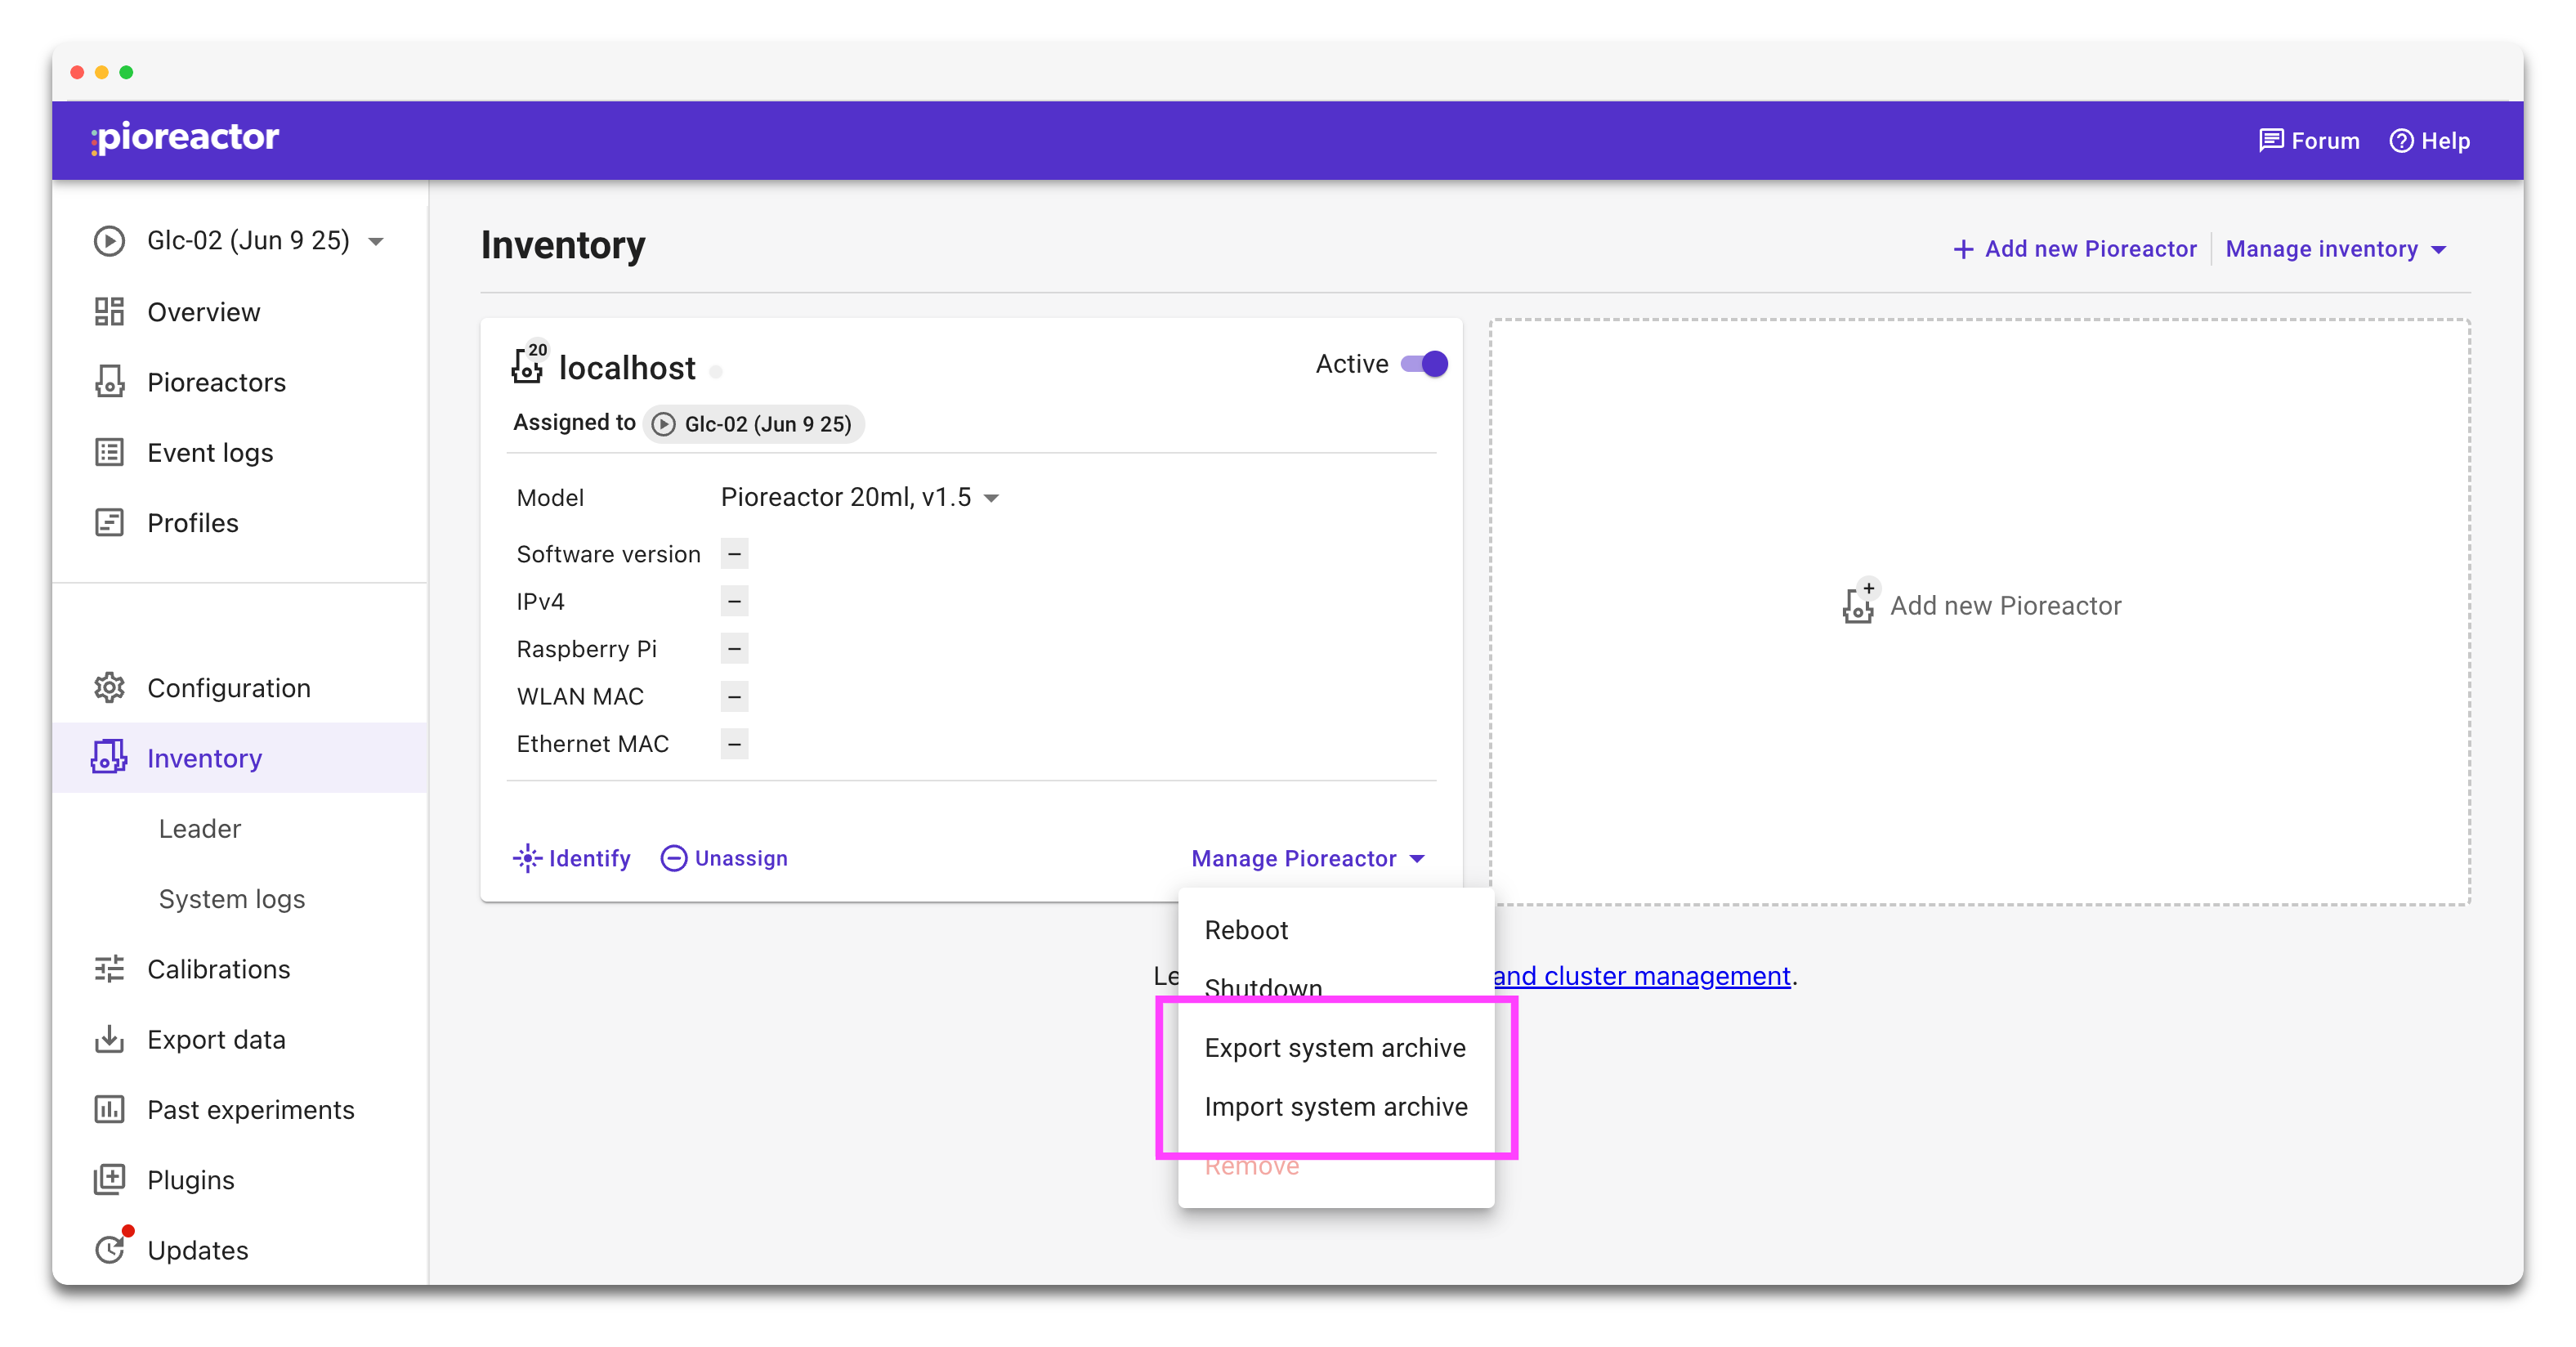Toggle the Active switch for localhost
The width and height of the screenshot is (2576, 1347).
[1424, 364]
